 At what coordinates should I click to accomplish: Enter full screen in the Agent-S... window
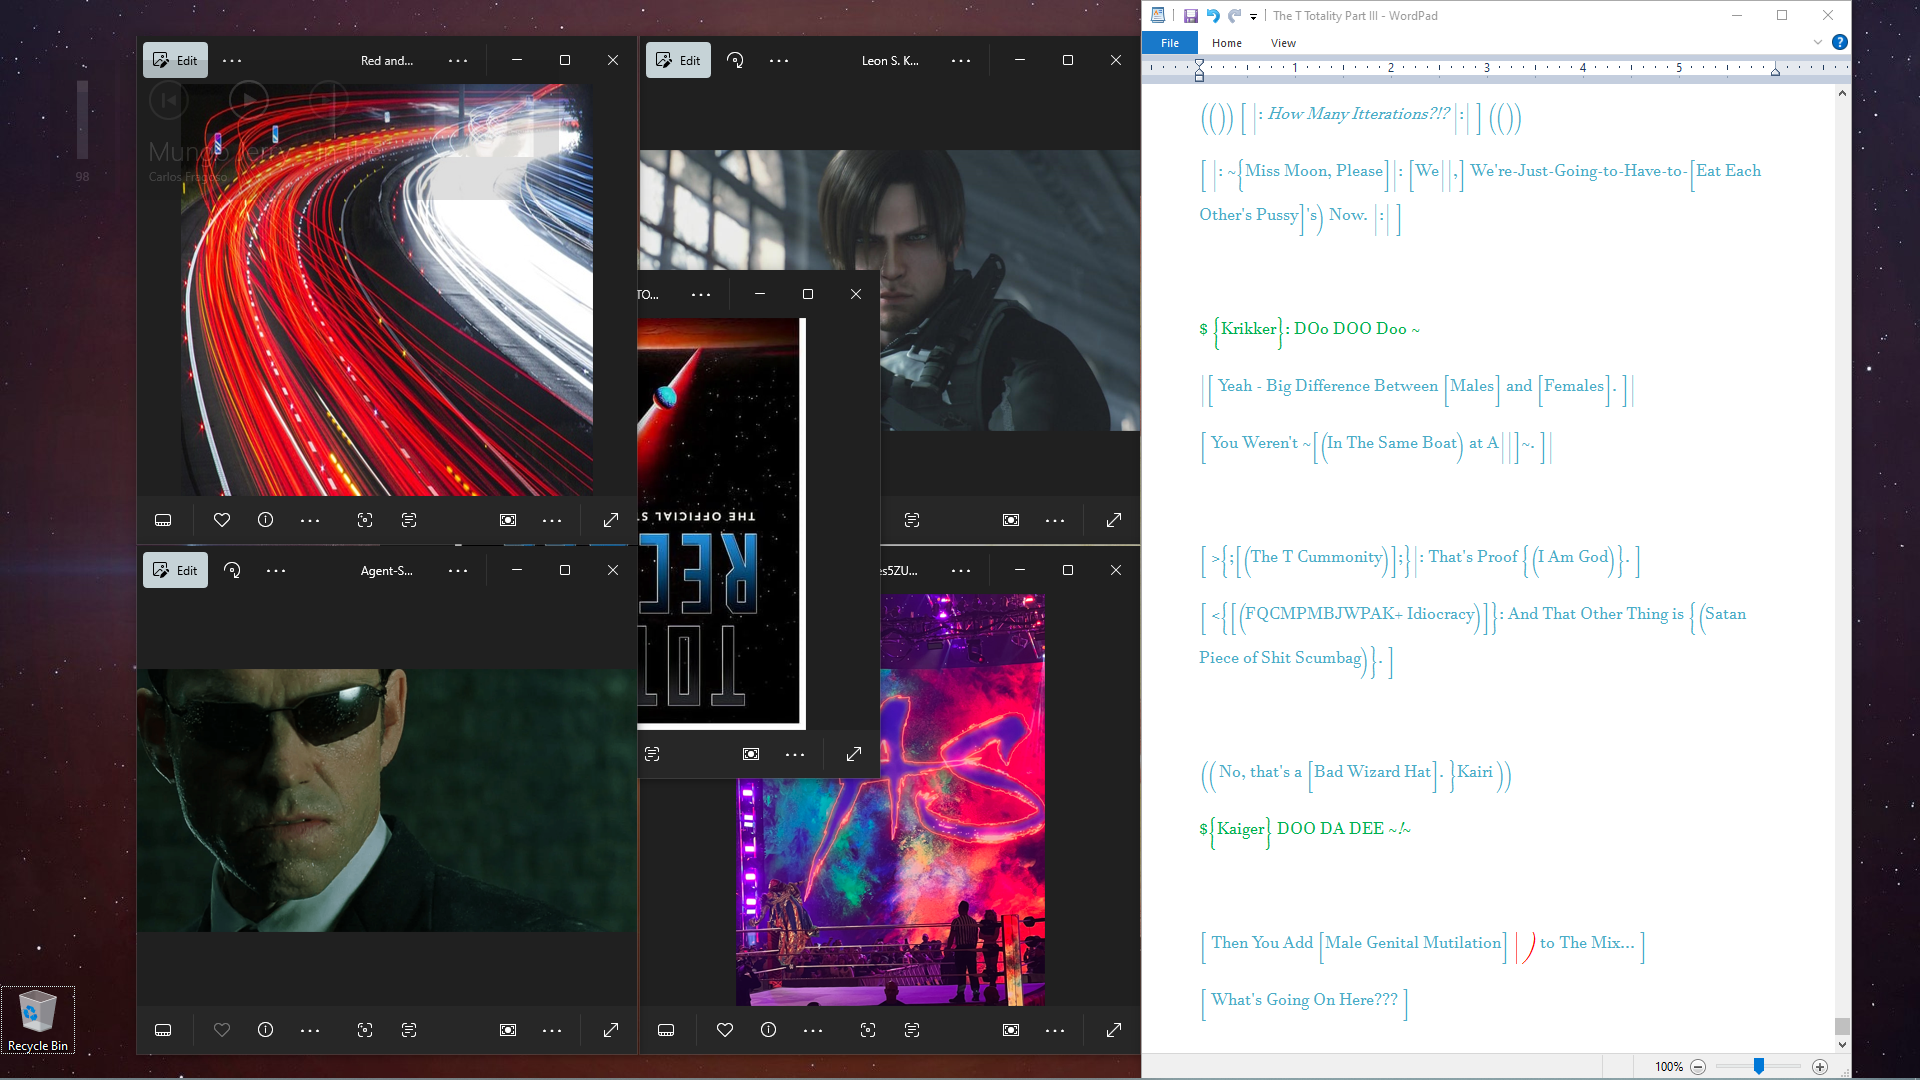[611, 1030]
